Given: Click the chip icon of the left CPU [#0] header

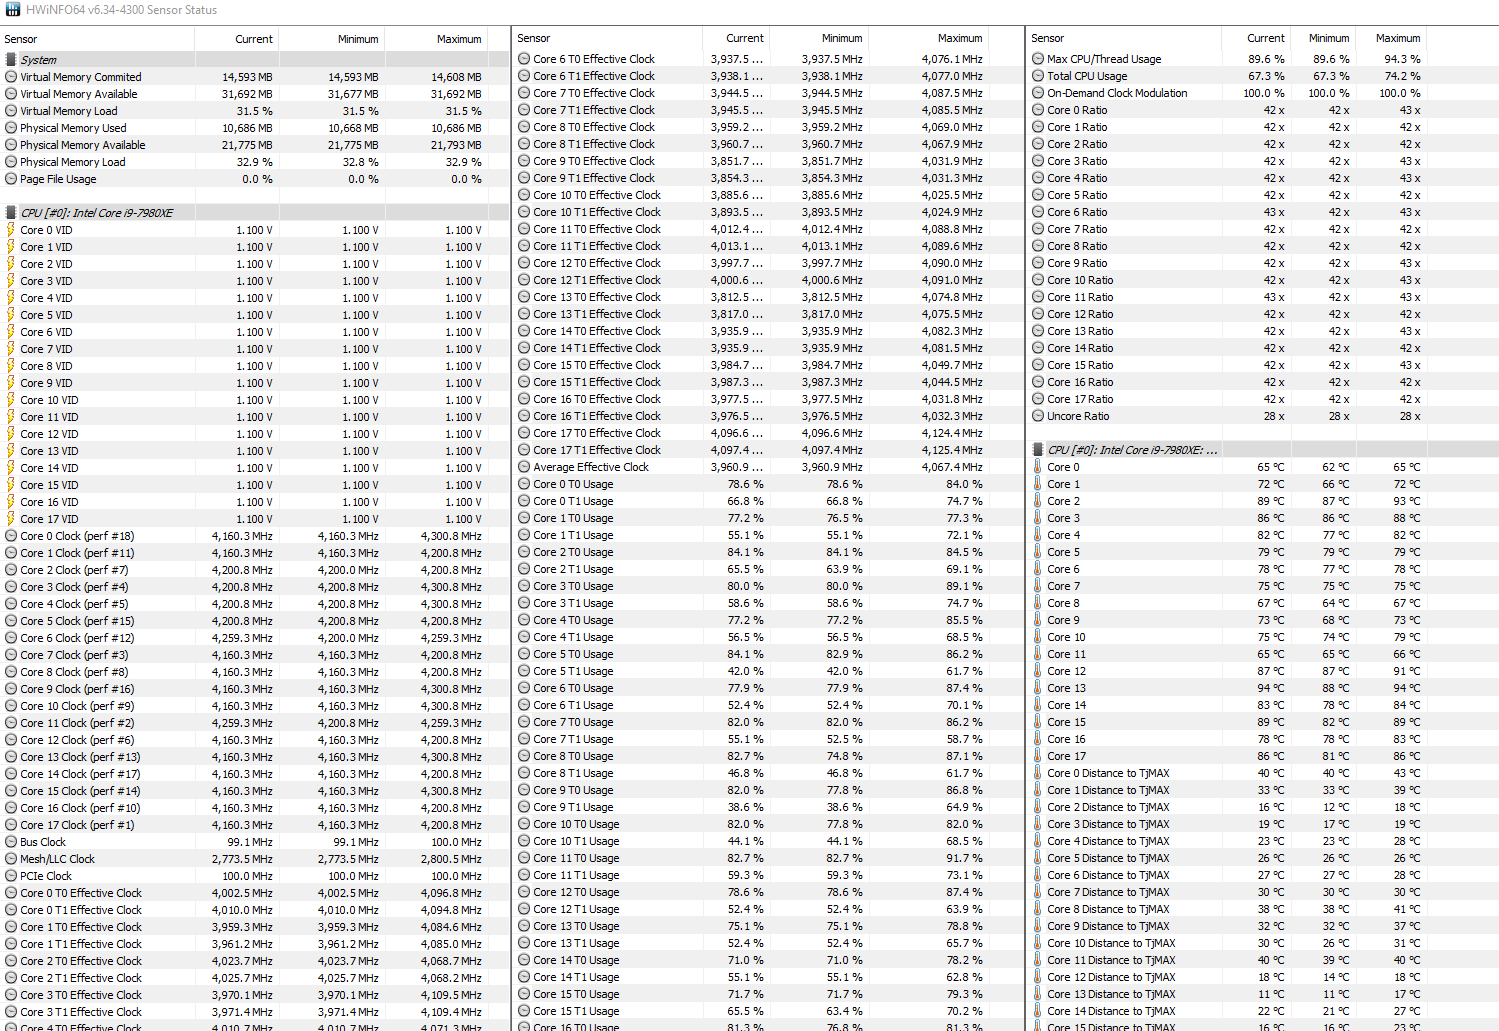Looking at the screenshot, I should [11, 213].
